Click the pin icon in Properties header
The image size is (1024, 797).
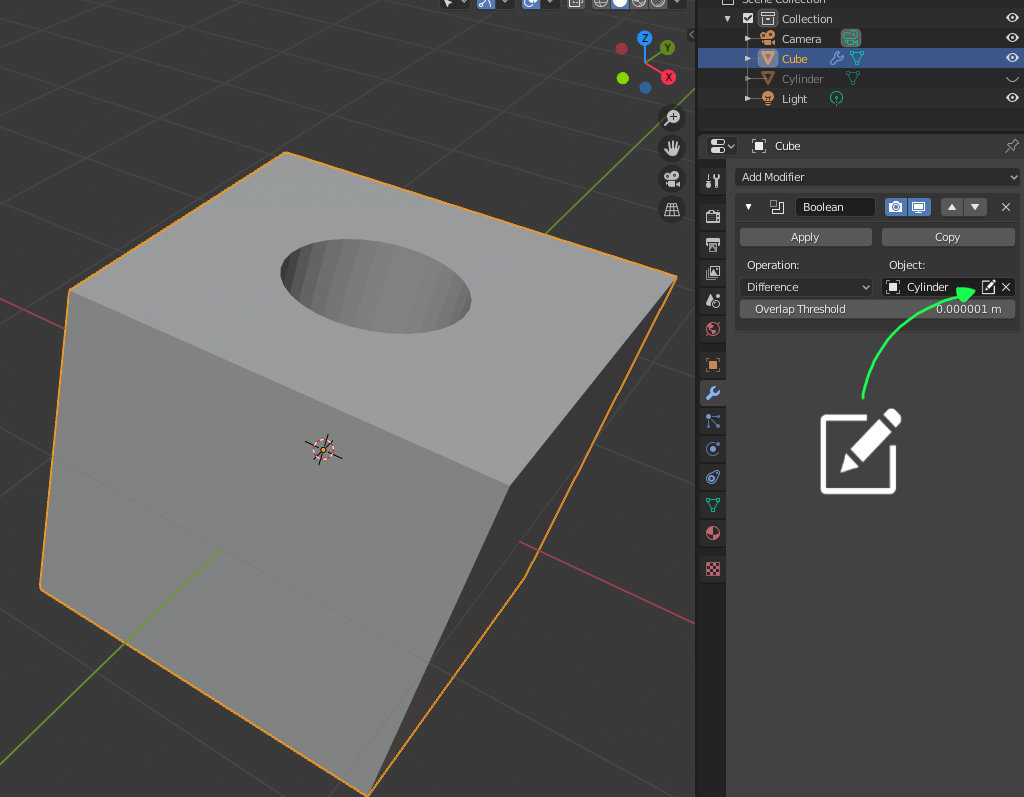[x=1012, y=146]
